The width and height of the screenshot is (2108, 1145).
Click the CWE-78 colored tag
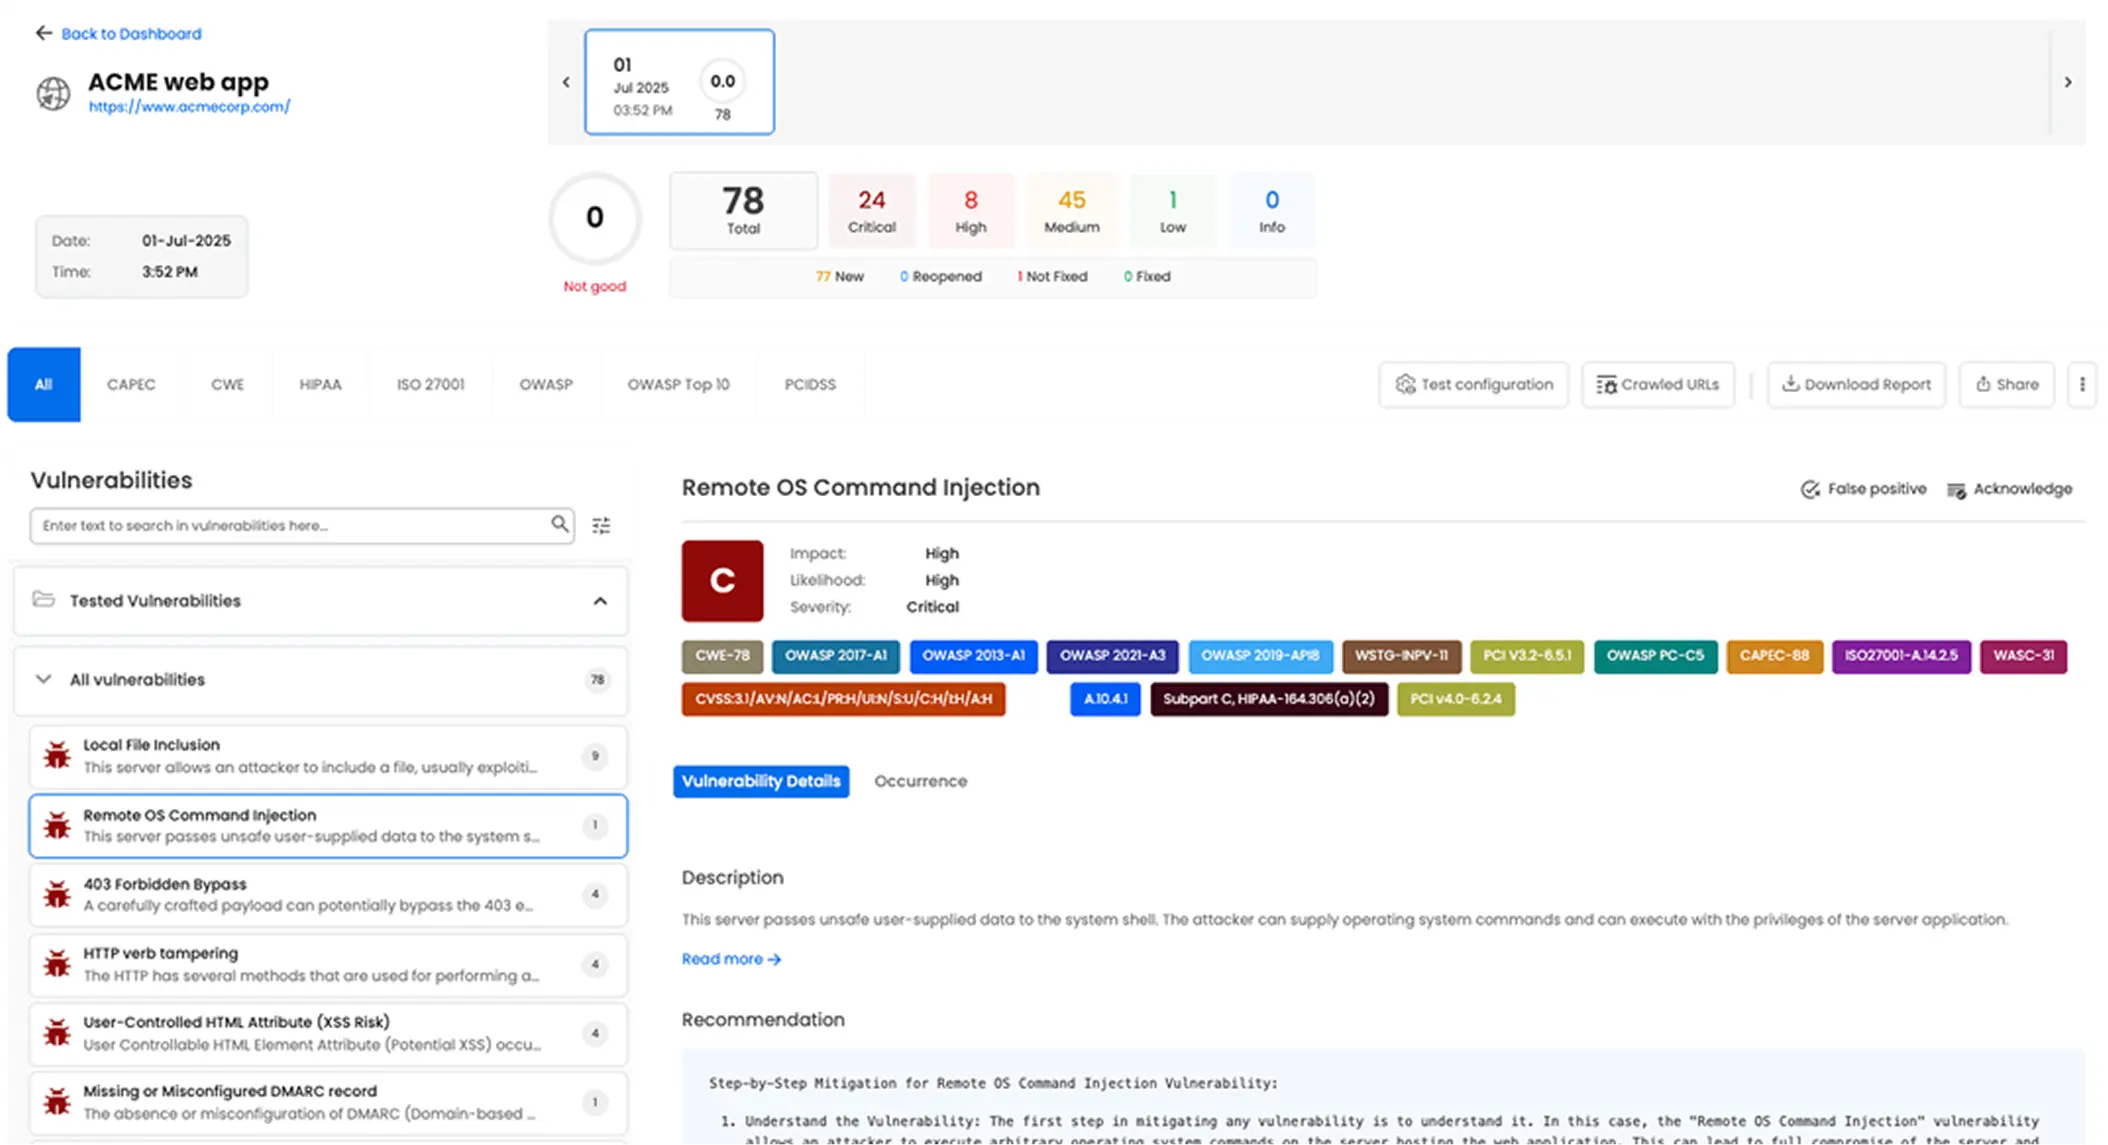tap(722, 656)
